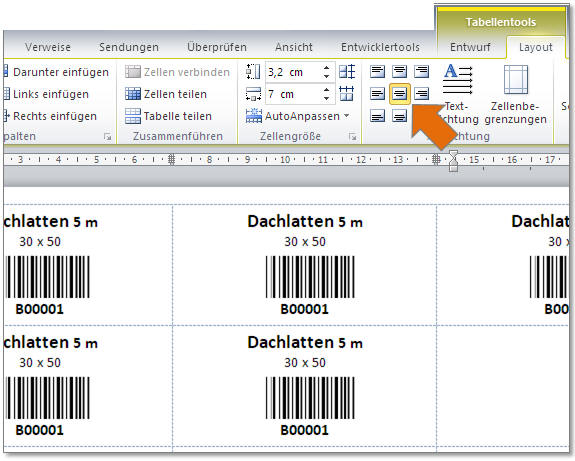This screenshot has height=461, width=575.
Task: Click the Zellen teilen icon
Action: pos(132,94)
